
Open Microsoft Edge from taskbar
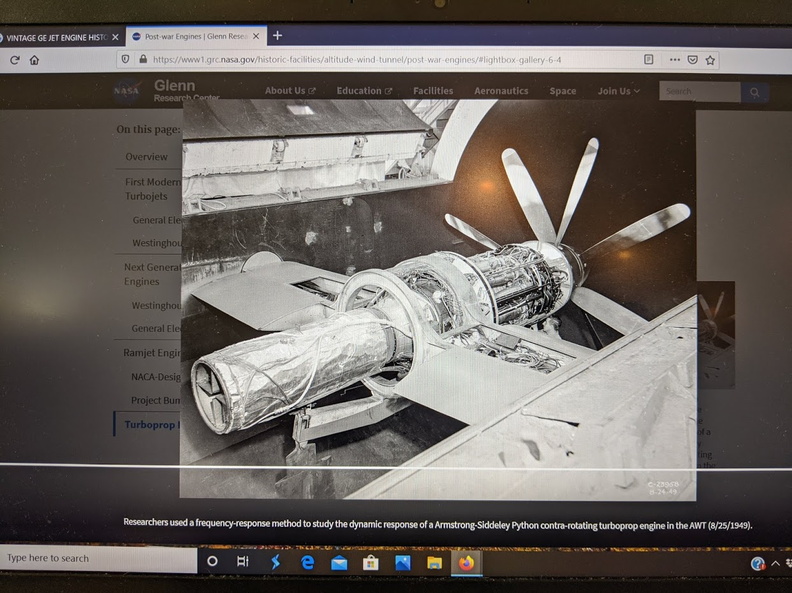pos(307,562)
